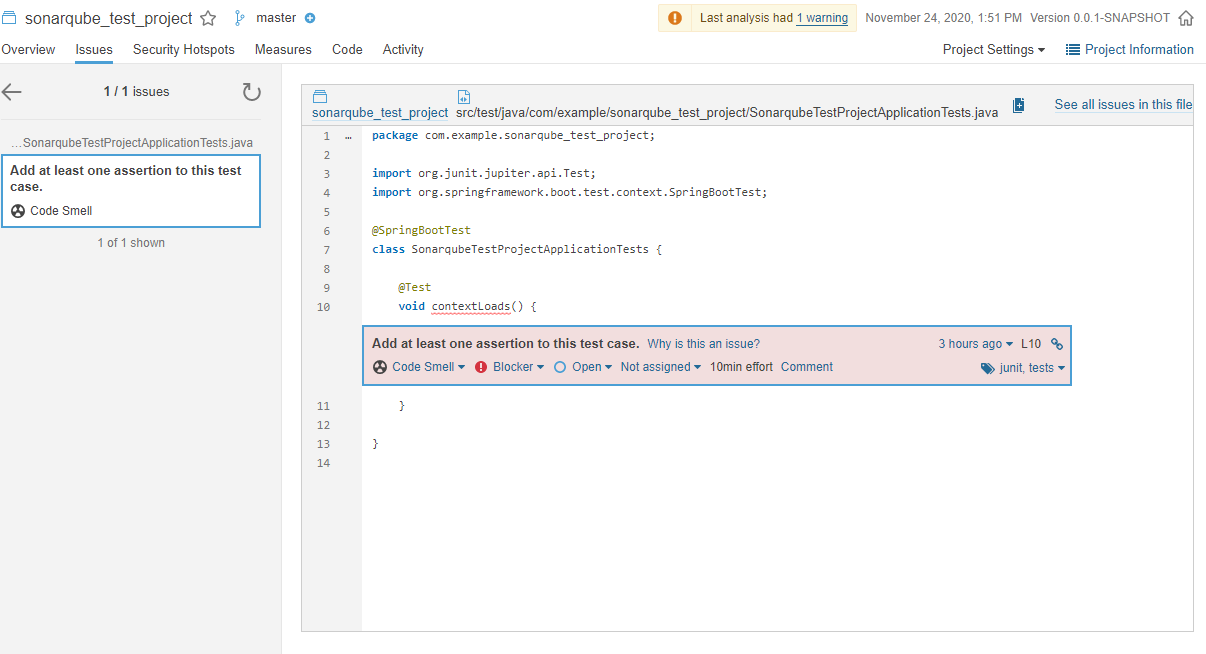Click the master branch name
The height and width of the screenshot is (654, 1206).
pyautogui.click(x=276, y=18)
